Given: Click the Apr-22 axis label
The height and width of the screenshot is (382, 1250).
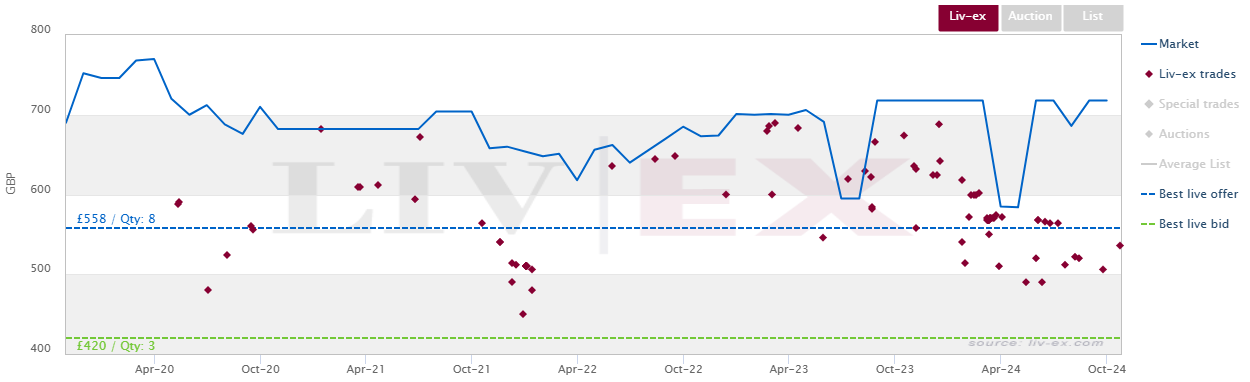Looking at the screenshot, I should point(577,368).
